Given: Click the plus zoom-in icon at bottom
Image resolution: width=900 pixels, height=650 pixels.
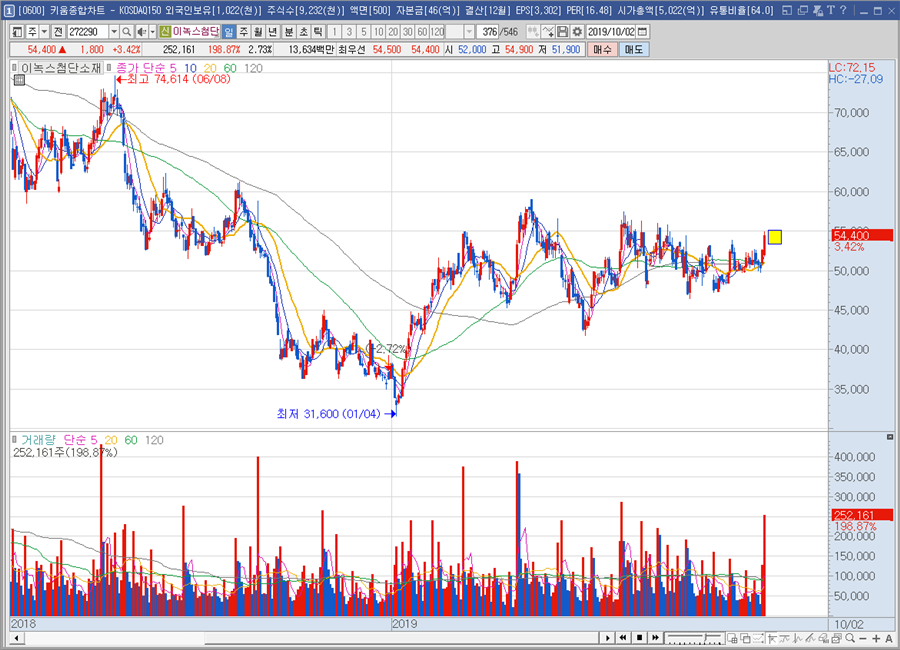Looking at the screenshot, I should 876,639.
